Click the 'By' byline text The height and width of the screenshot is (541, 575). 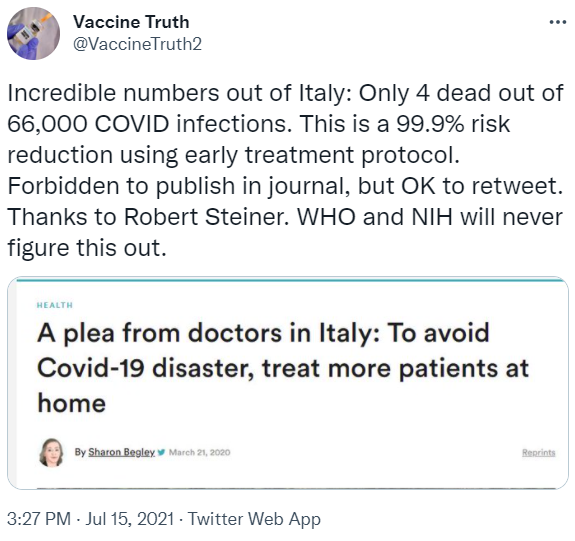click(x=80, y=452)
